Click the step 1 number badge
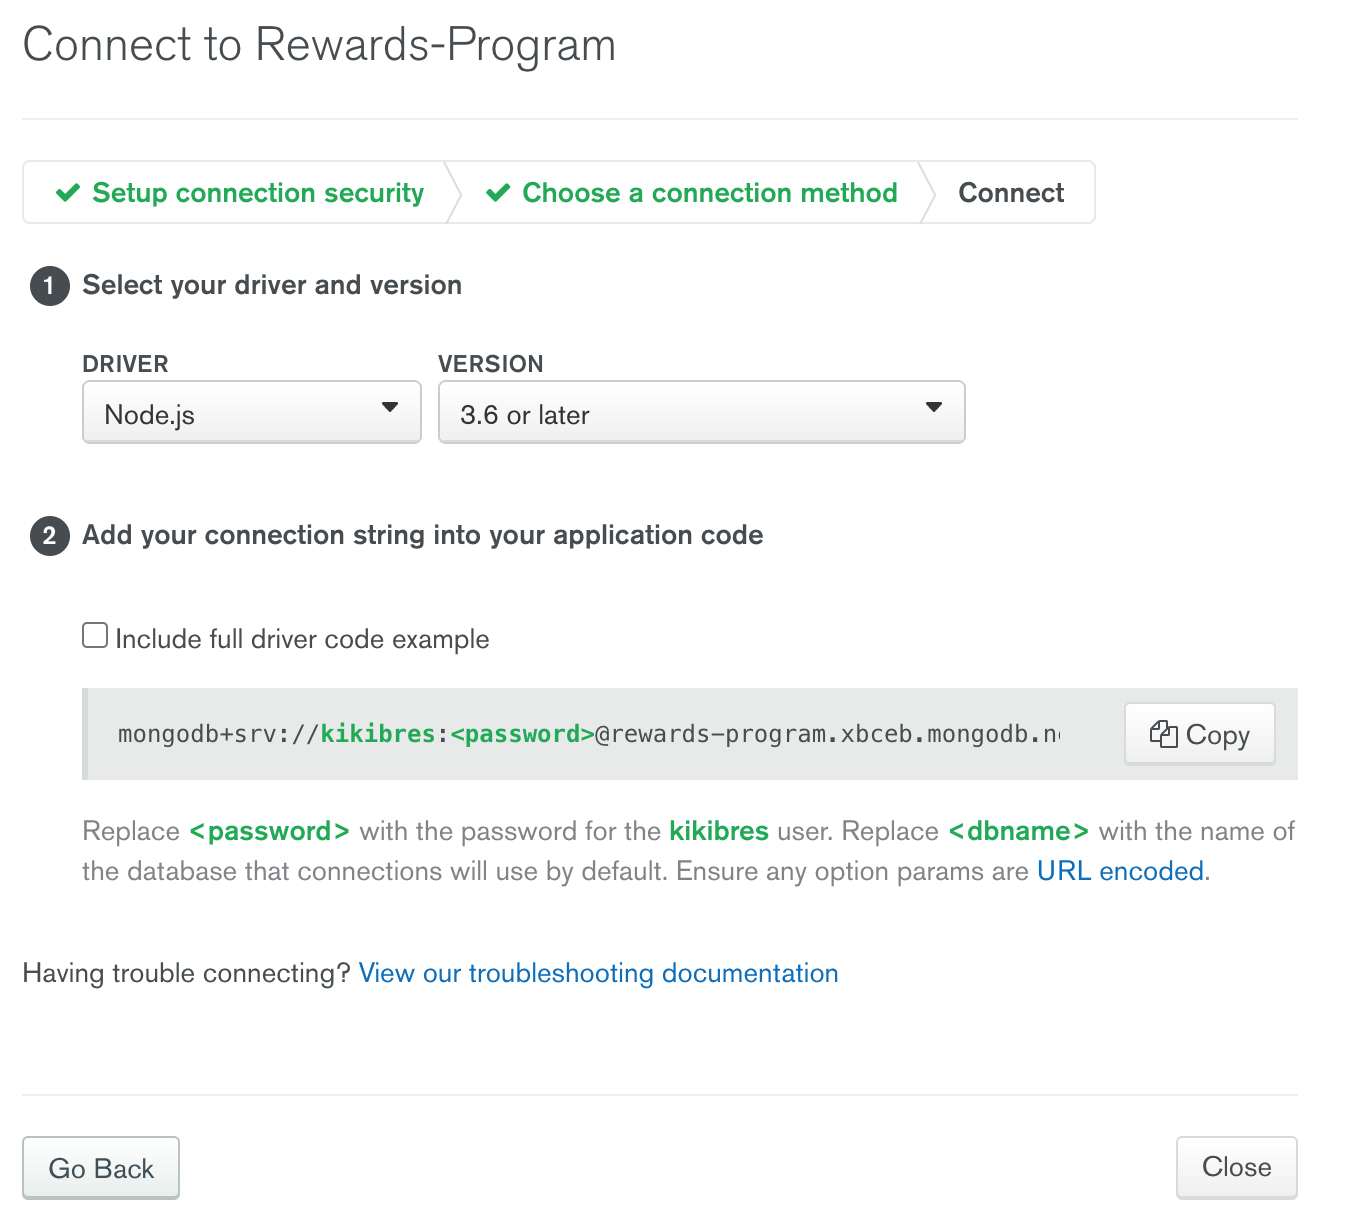Viewport: 1346px width, 1230px height. point(49,286)
